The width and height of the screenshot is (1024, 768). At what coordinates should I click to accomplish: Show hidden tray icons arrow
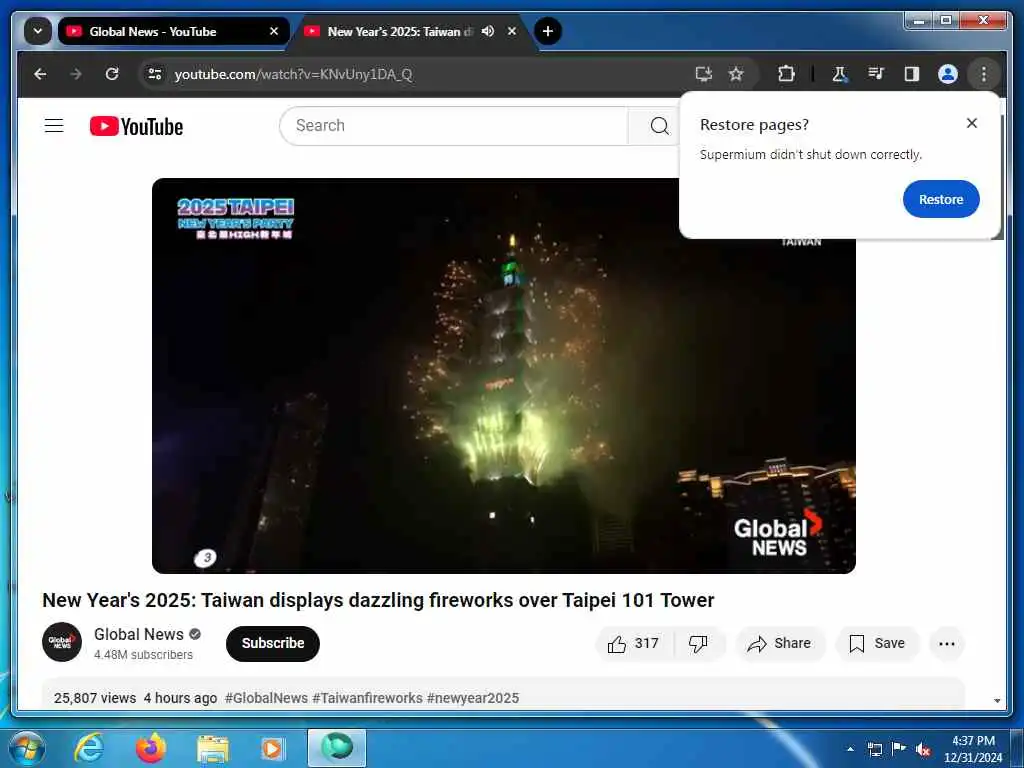850,749
